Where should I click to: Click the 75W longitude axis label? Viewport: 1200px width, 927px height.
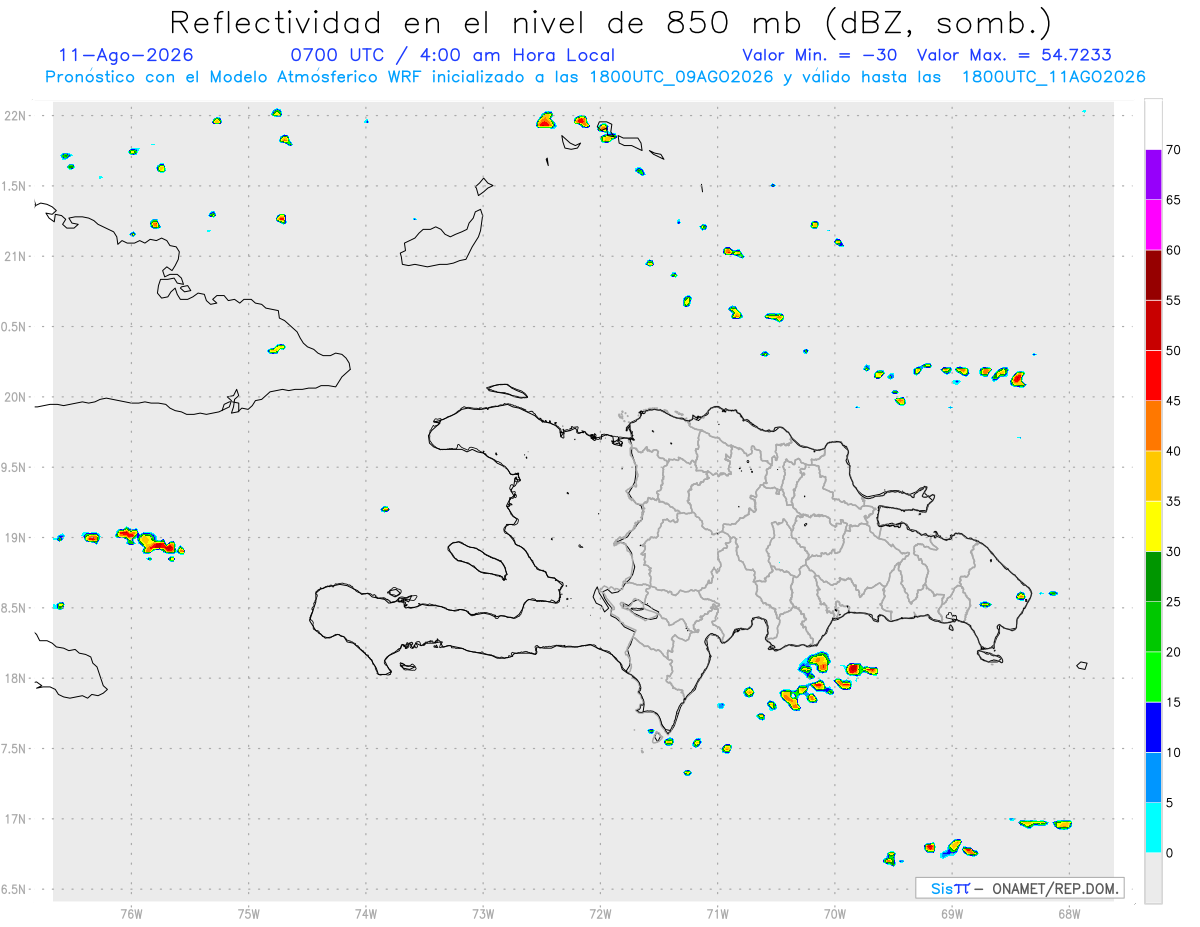tap(249, 913)
